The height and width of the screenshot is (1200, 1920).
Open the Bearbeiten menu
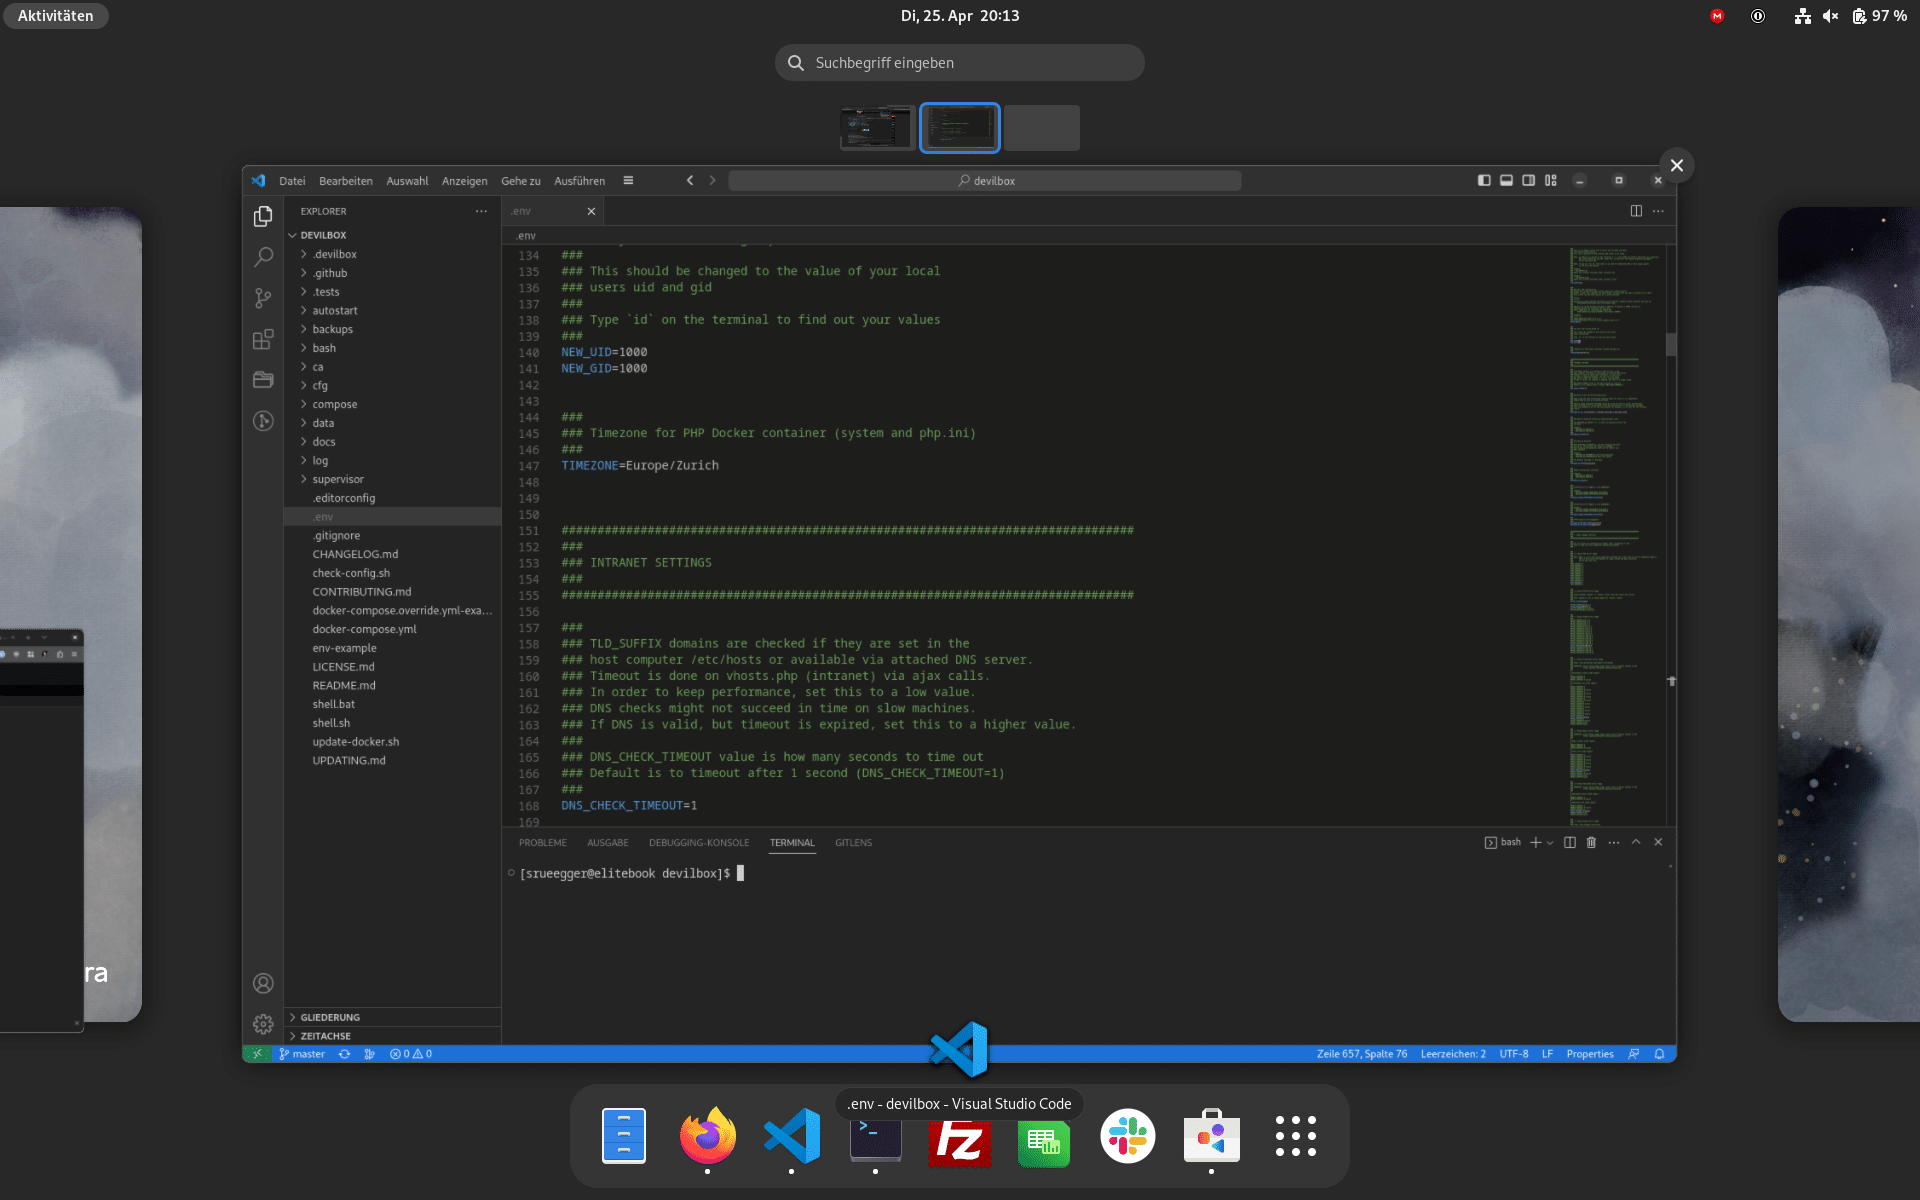345,181
